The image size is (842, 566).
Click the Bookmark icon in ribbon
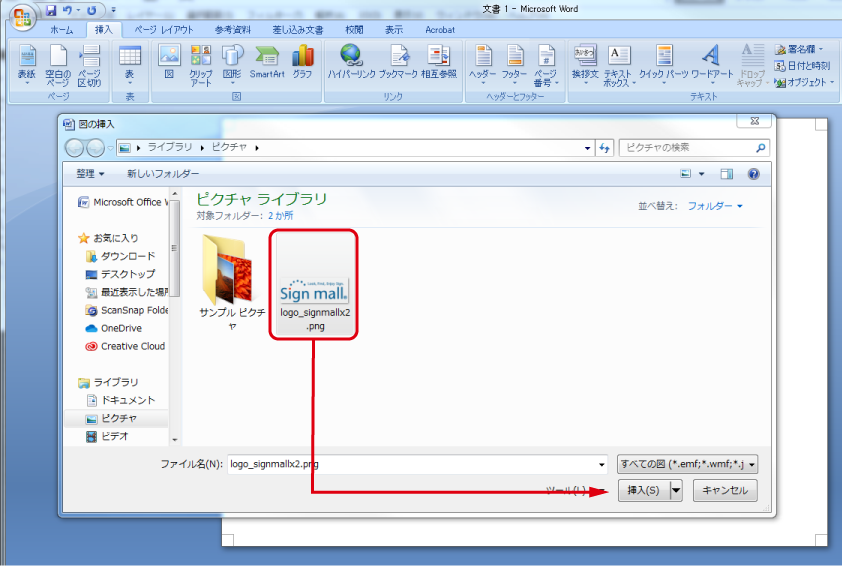coord(398,60)
